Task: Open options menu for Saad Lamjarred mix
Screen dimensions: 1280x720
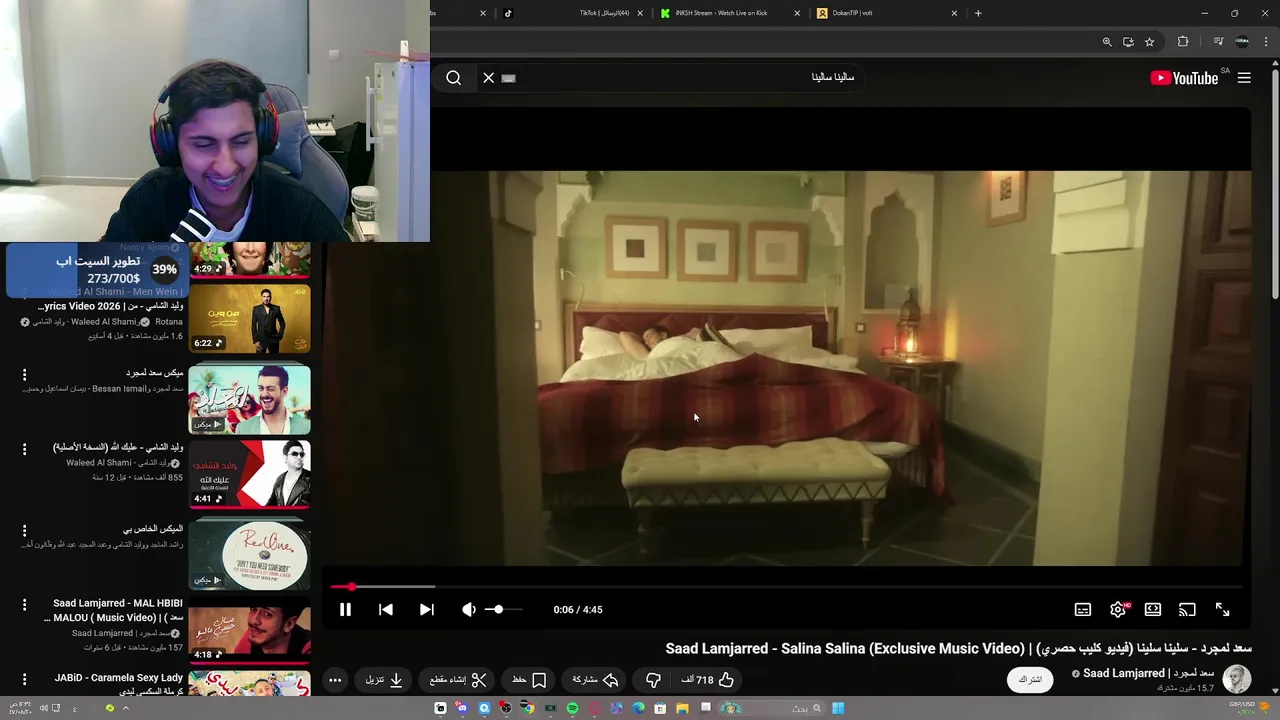Action: click(25, 375)
